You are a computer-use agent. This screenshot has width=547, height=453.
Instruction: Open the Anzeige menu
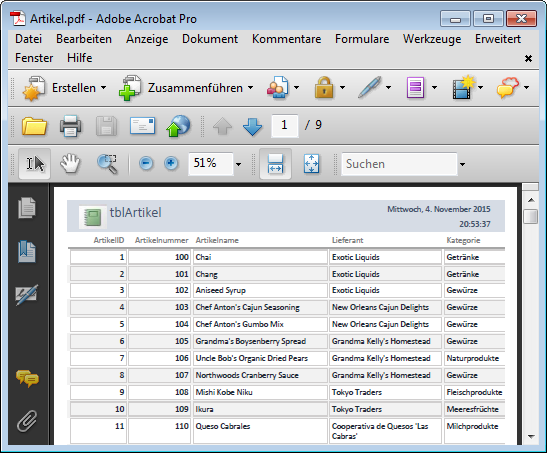click(147, 39)
